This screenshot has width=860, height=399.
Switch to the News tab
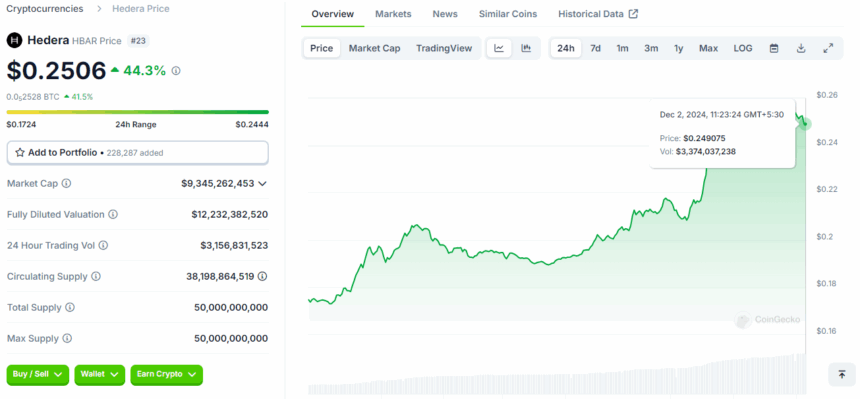pyautogui.click(x=445, y=14)
